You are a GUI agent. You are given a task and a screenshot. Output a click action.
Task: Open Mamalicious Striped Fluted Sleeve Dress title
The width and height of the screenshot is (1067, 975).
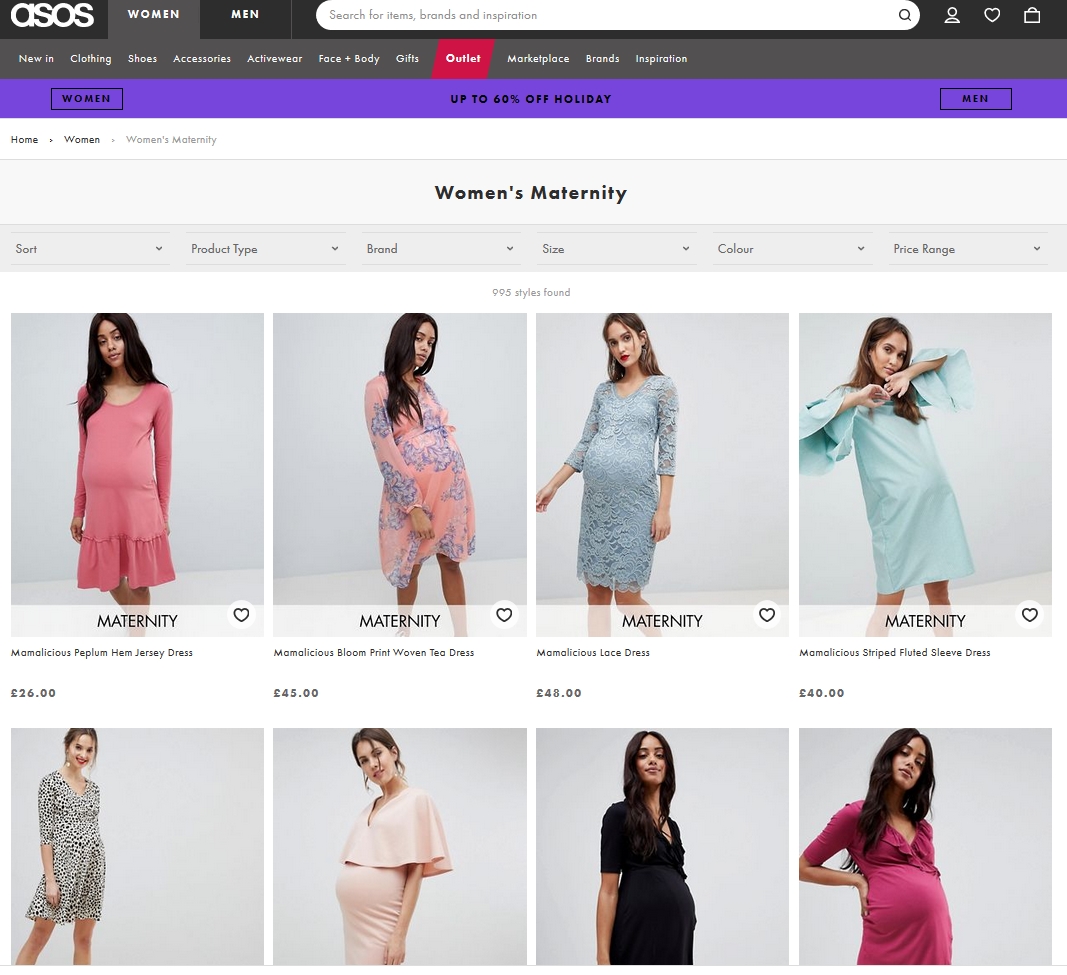(x=895, y=652)
